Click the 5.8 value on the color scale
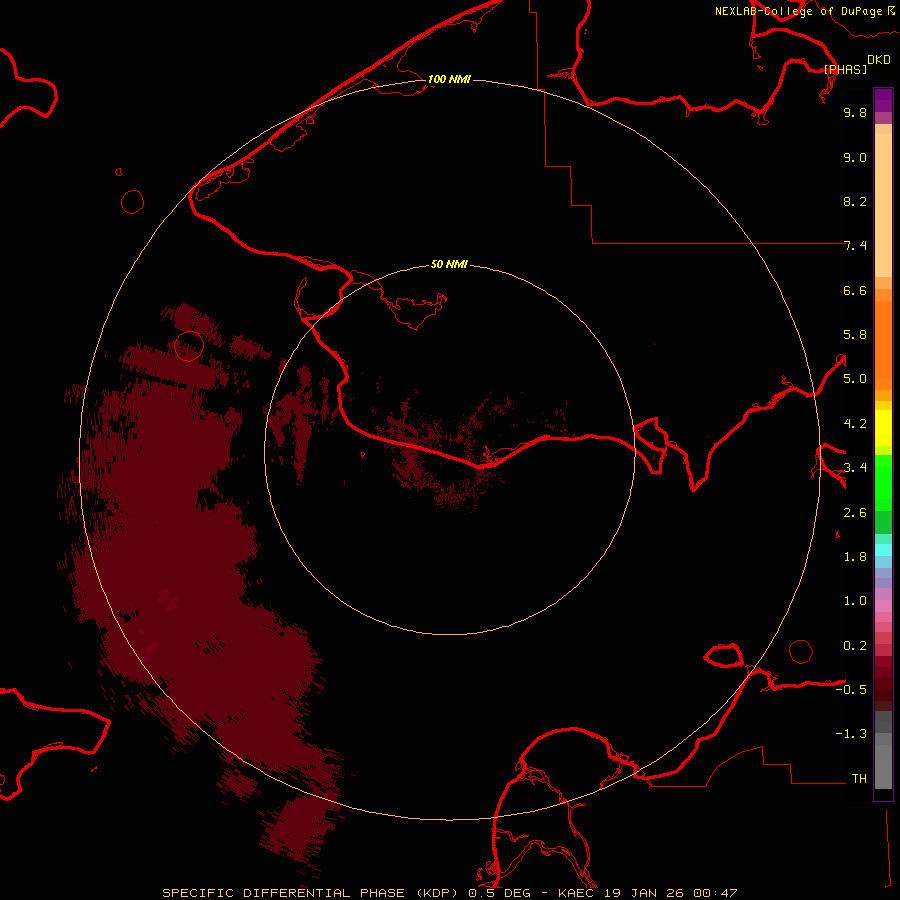This screenshot has width=900, height=900. (855, 335)
